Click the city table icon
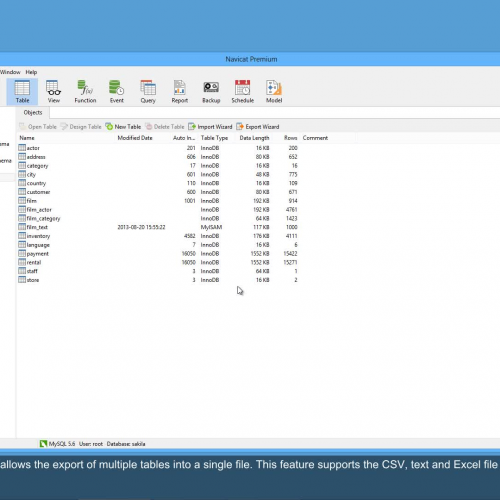 point(22,174)
